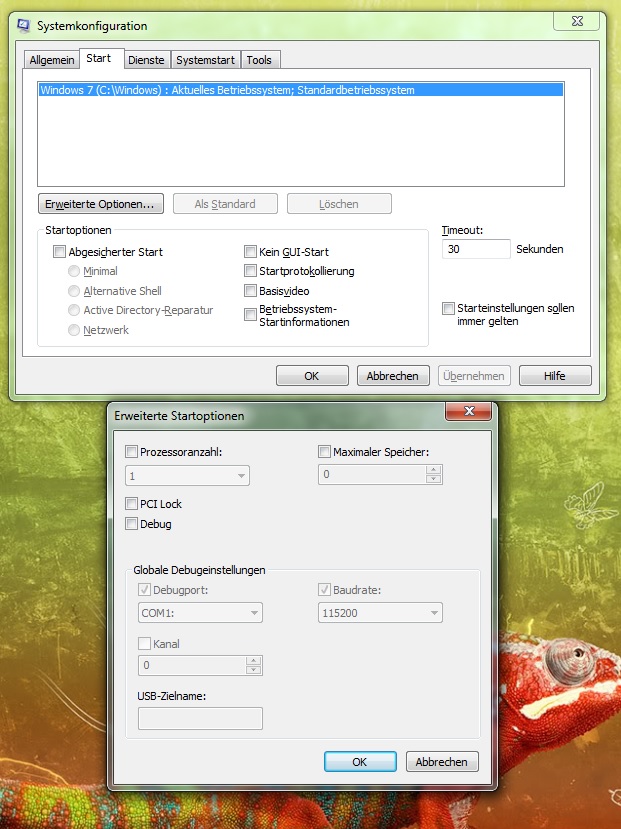Screen dimensions: 621x829
Task: Open the COM1 Debugport dropdown
Action: [x=200, y=613]
